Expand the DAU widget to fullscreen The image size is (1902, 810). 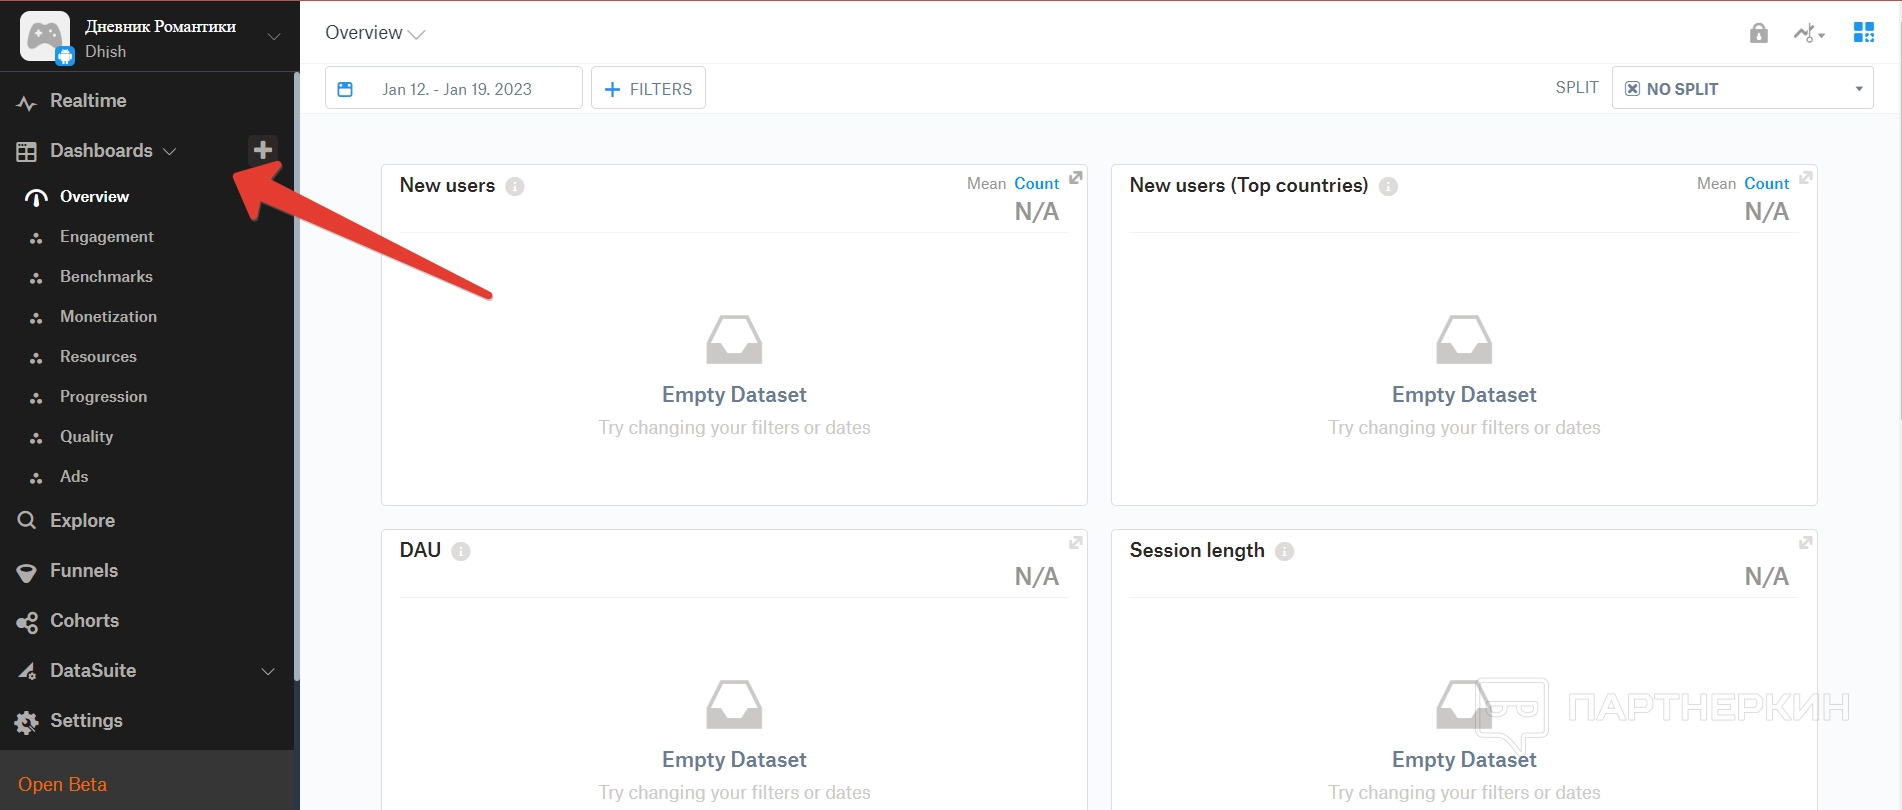[x=1076, y=543]
